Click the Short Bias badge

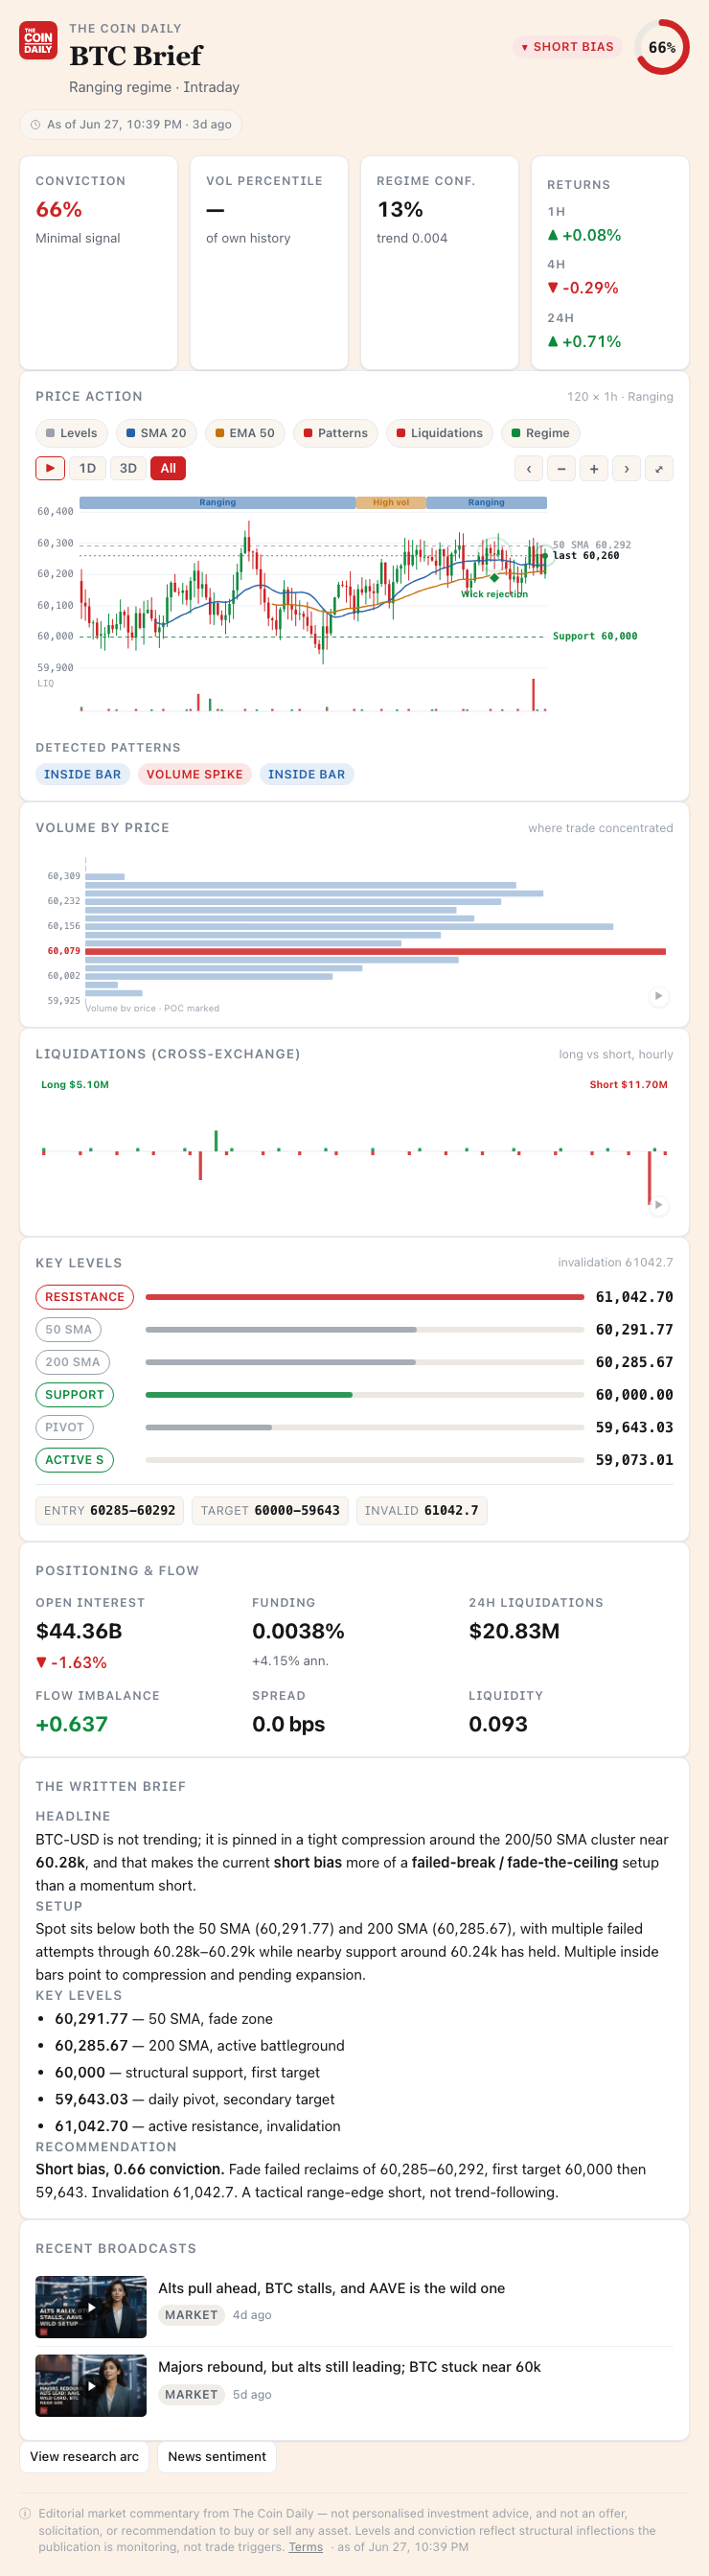[x=567, y=47]
